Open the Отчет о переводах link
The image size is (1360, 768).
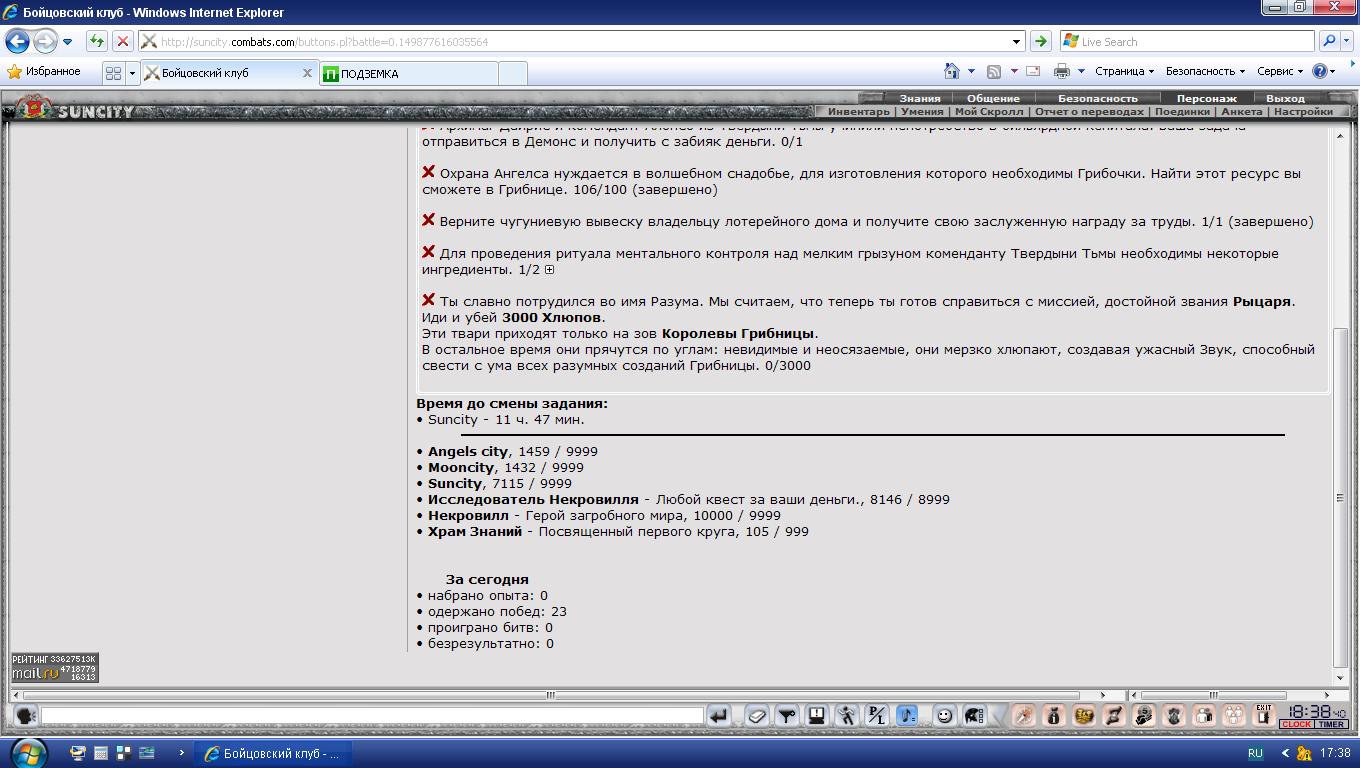tap(1089, 112)
